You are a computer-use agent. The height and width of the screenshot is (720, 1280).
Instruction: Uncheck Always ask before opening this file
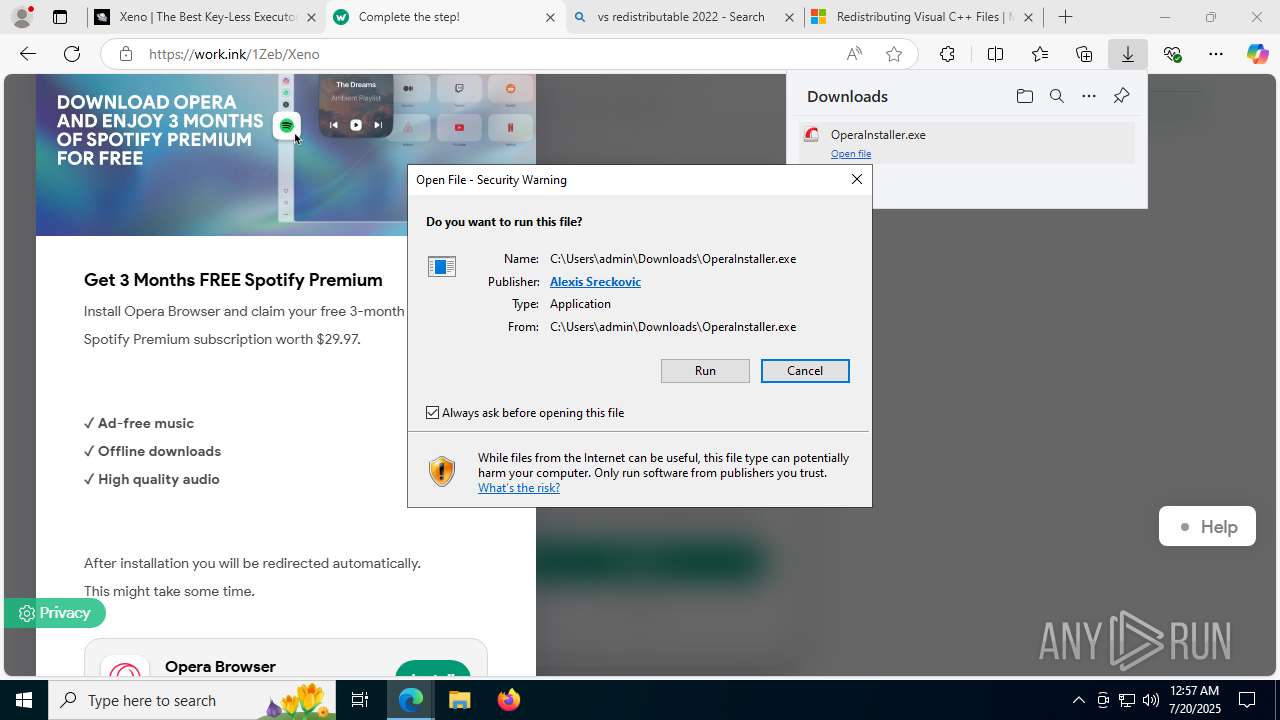tap(432, 412)
